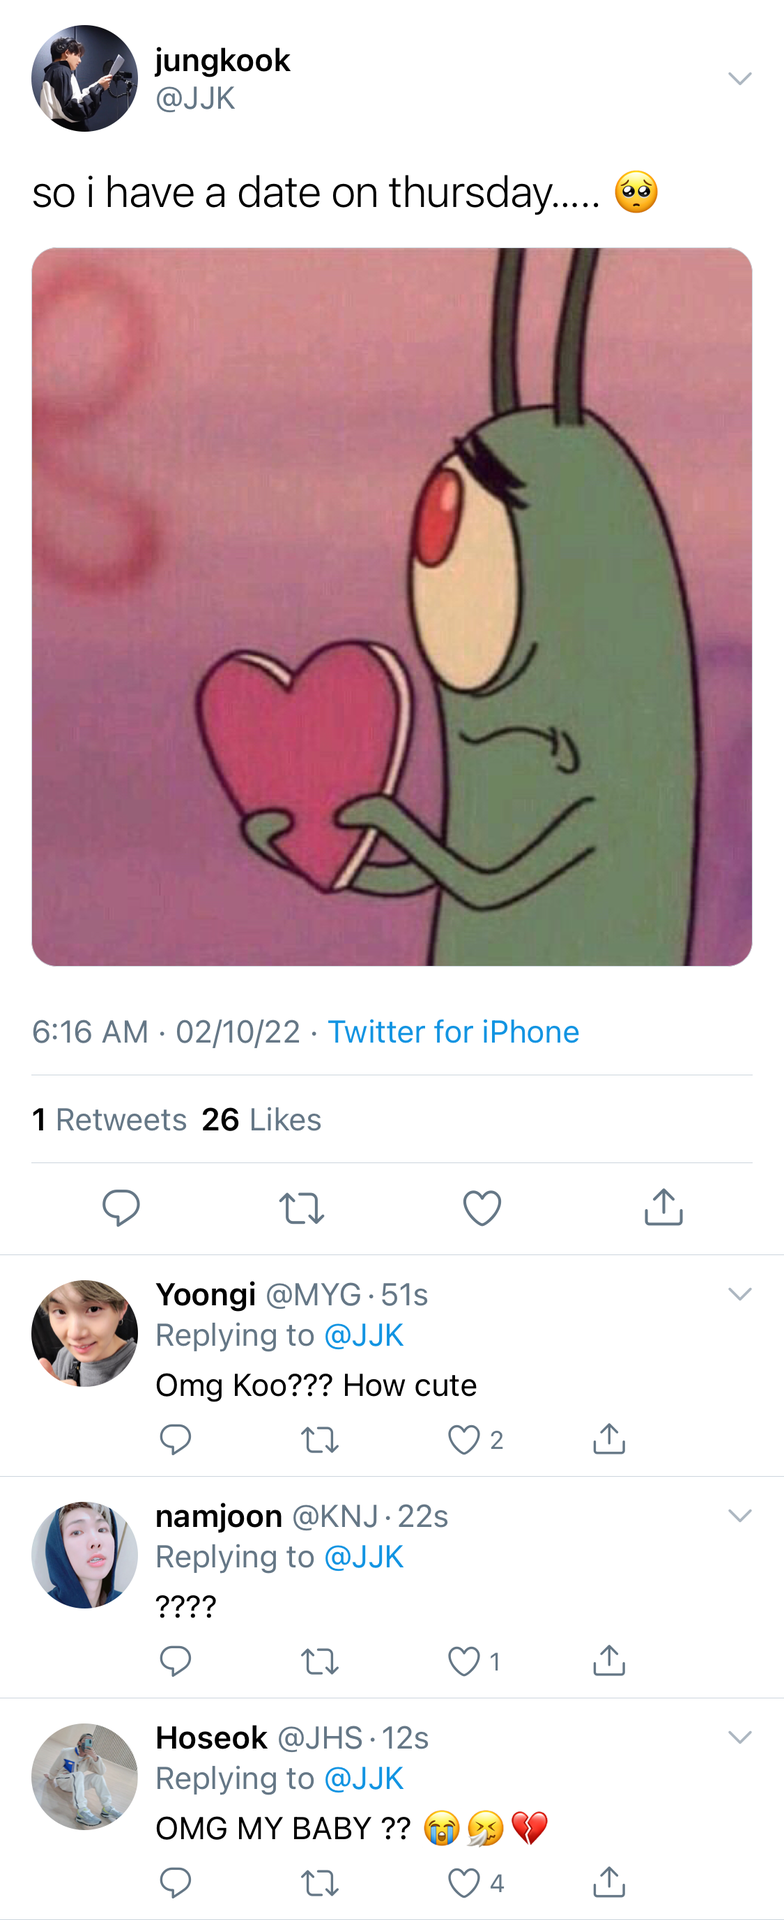Retweet jungkook's main tweet
The image size is (784, 1920).
click(301, 1208)
